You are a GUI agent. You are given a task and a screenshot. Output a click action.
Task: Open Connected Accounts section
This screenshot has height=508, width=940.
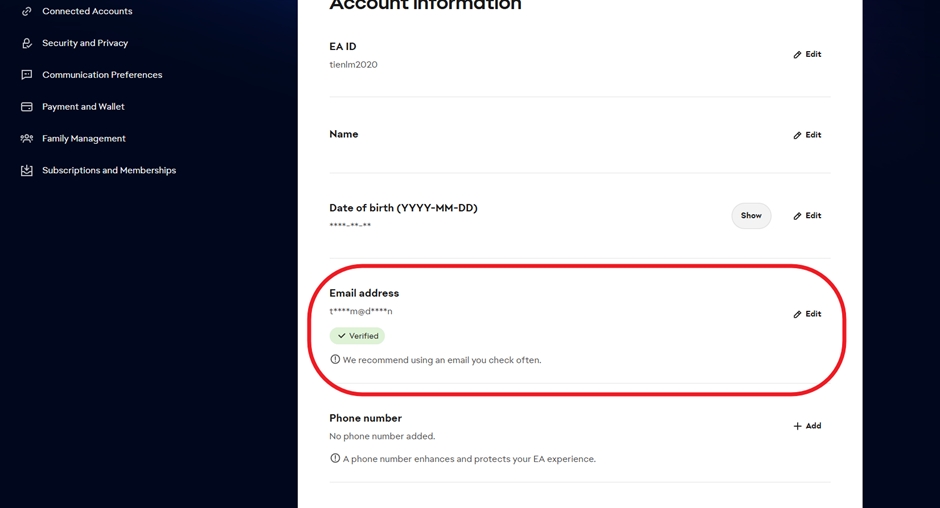point(87,11)
